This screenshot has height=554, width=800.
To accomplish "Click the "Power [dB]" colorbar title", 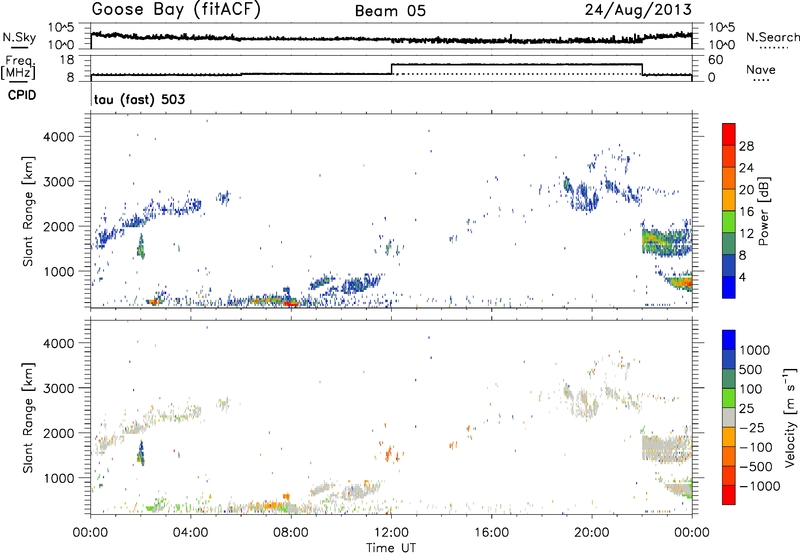I will click(764, 211).
